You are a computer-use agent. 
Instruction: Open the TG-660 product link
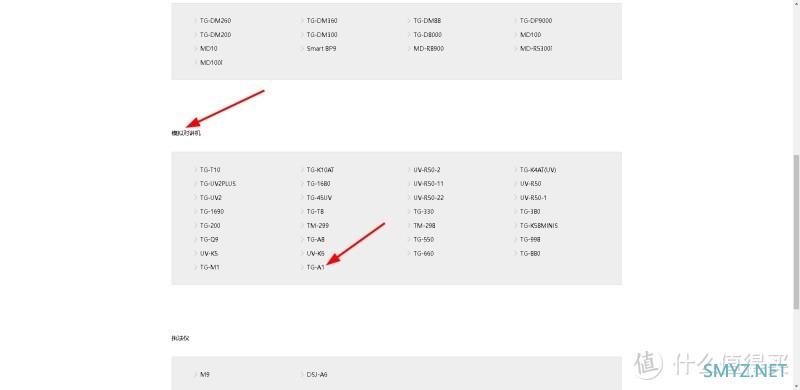pyautogui.click(x=423, y=253)
